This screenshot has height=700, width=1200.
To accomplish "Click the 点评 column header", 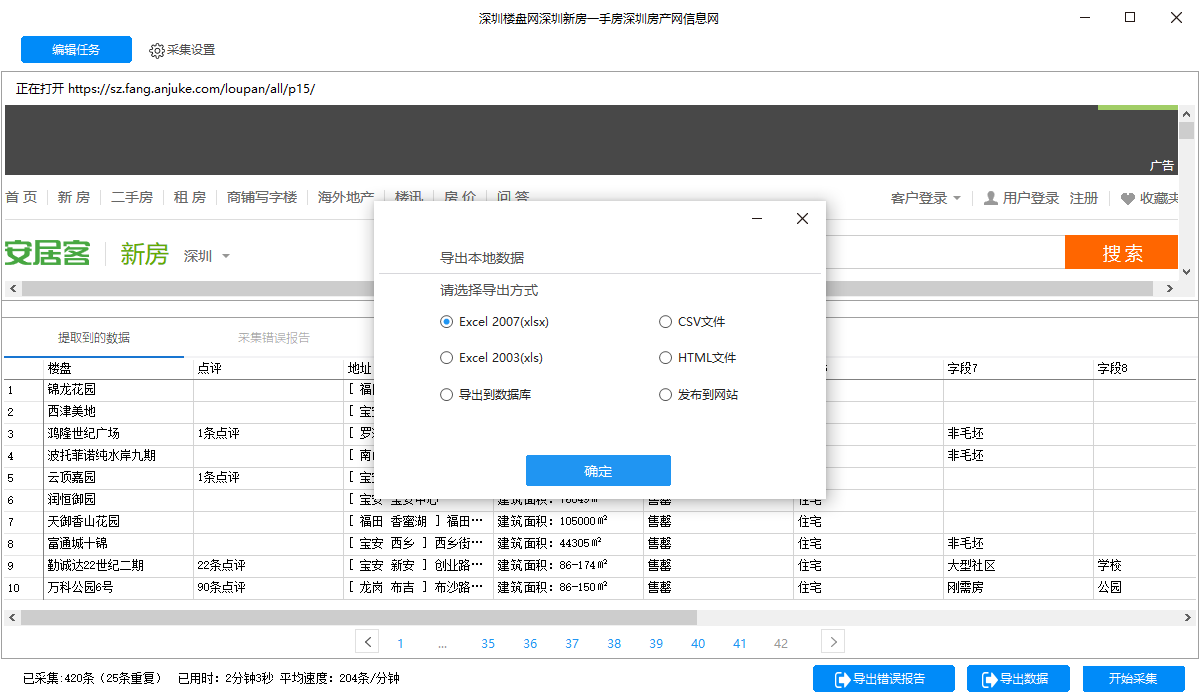I will pos(268,368).
